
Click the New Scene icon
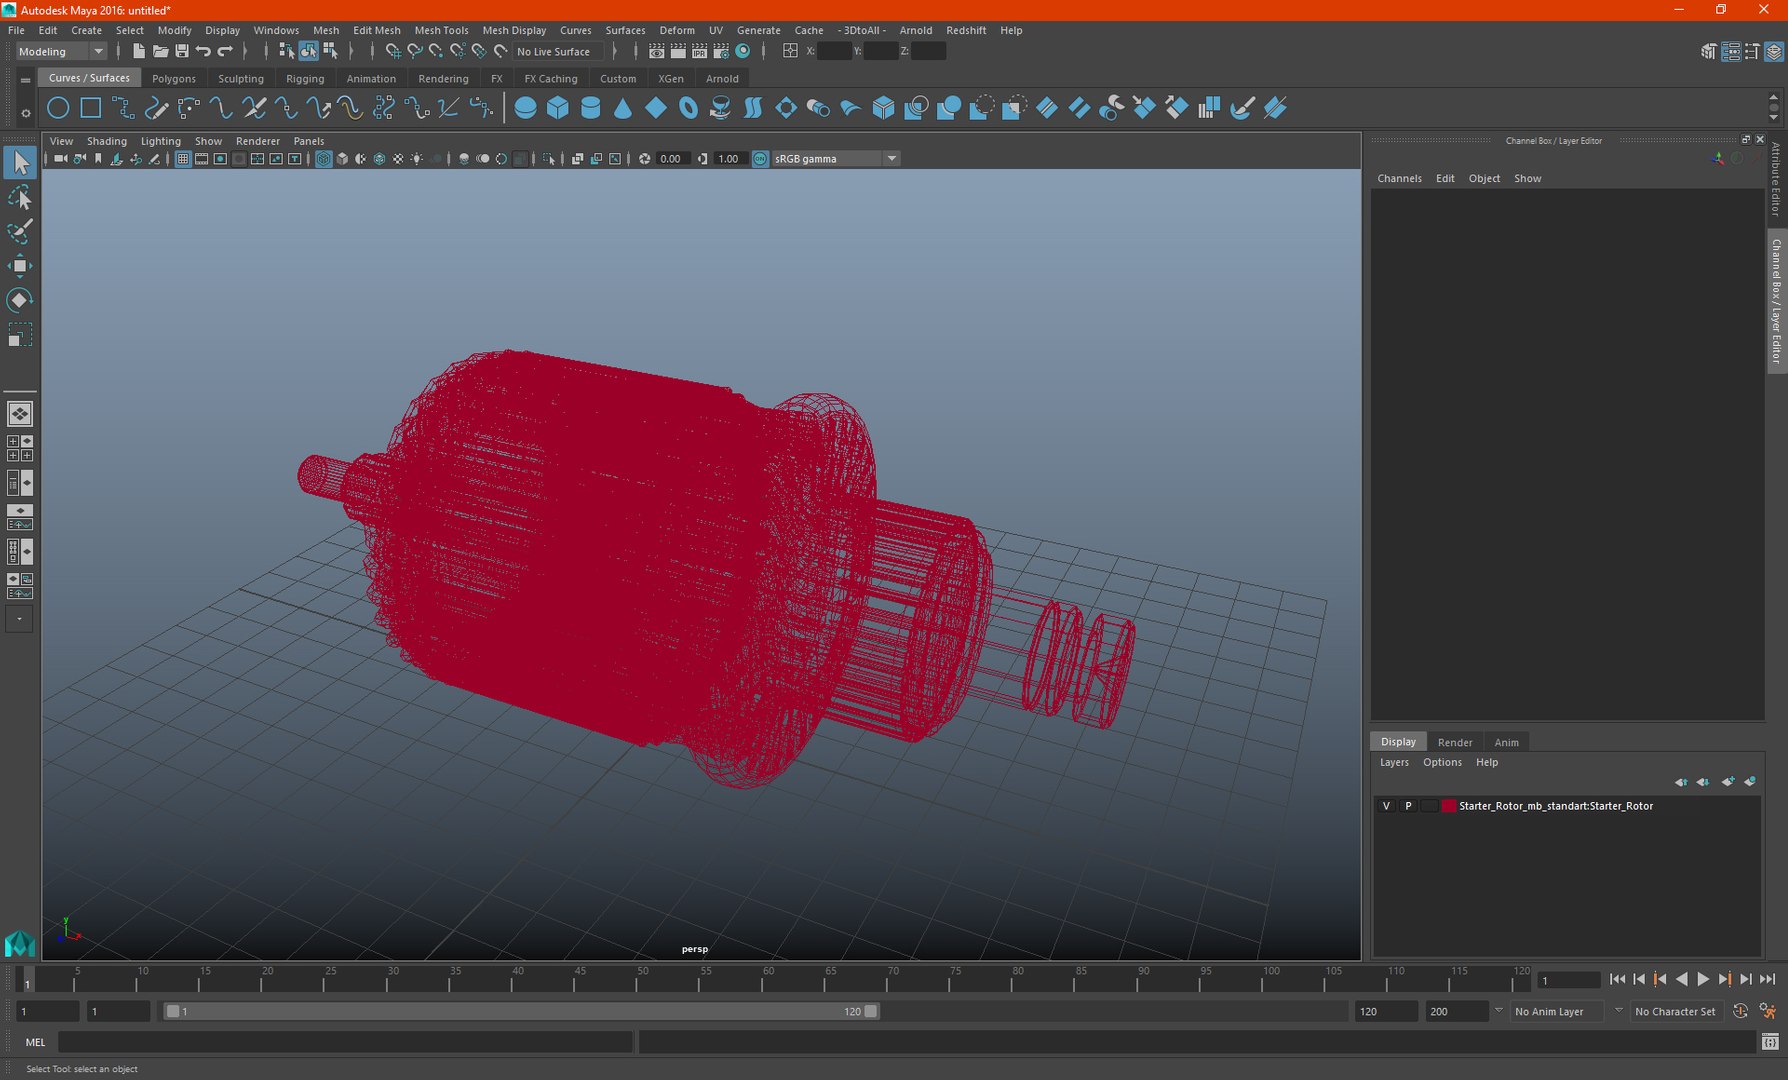pos(139,51)
